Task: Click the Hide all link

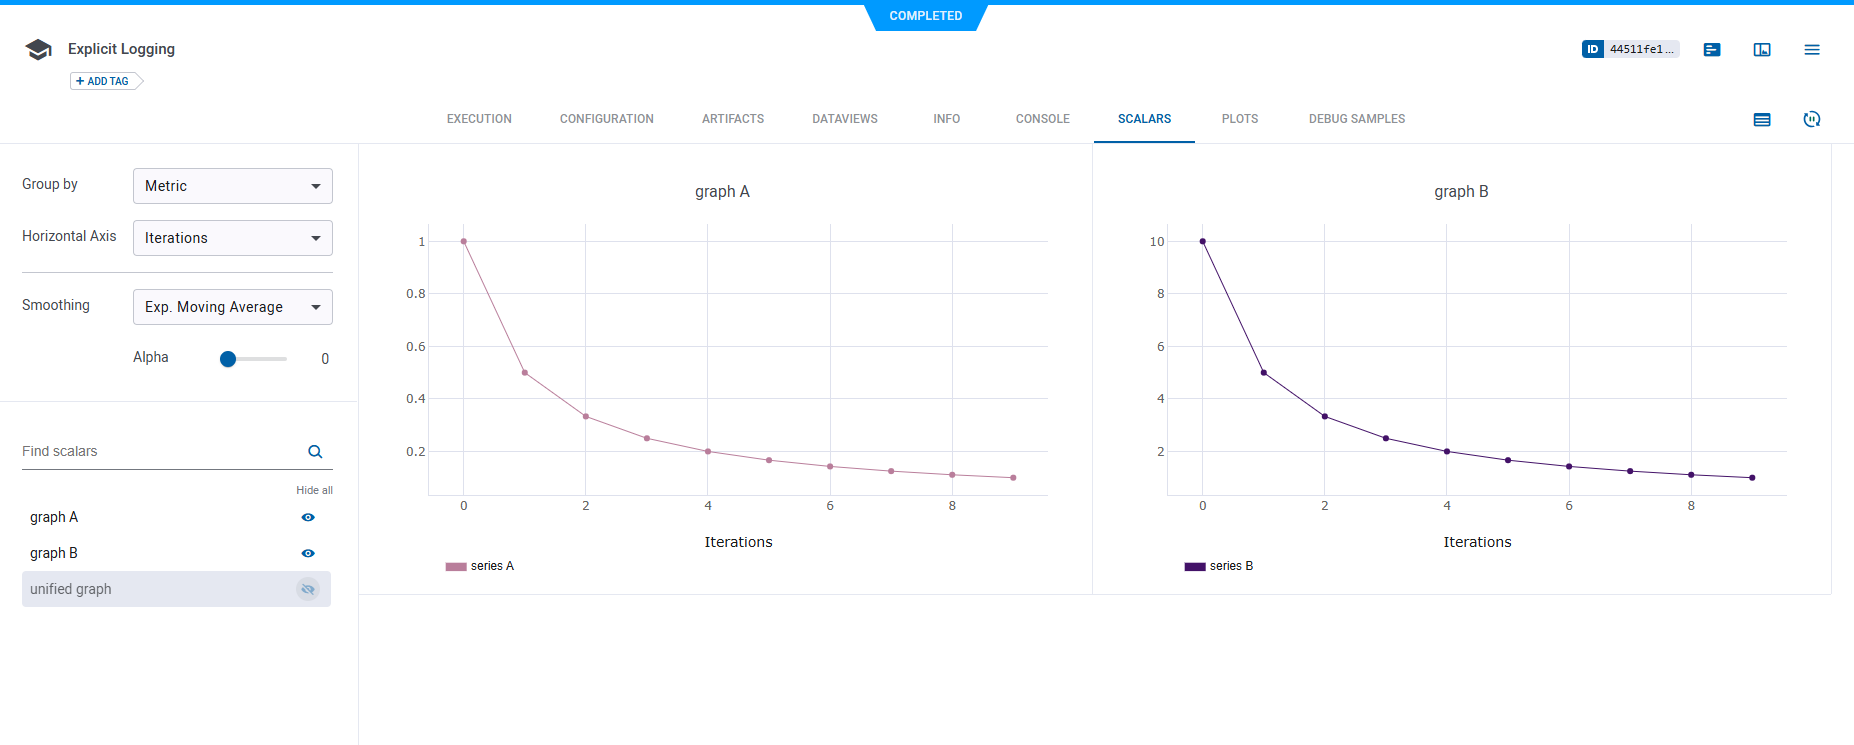Action: point(314,490)
